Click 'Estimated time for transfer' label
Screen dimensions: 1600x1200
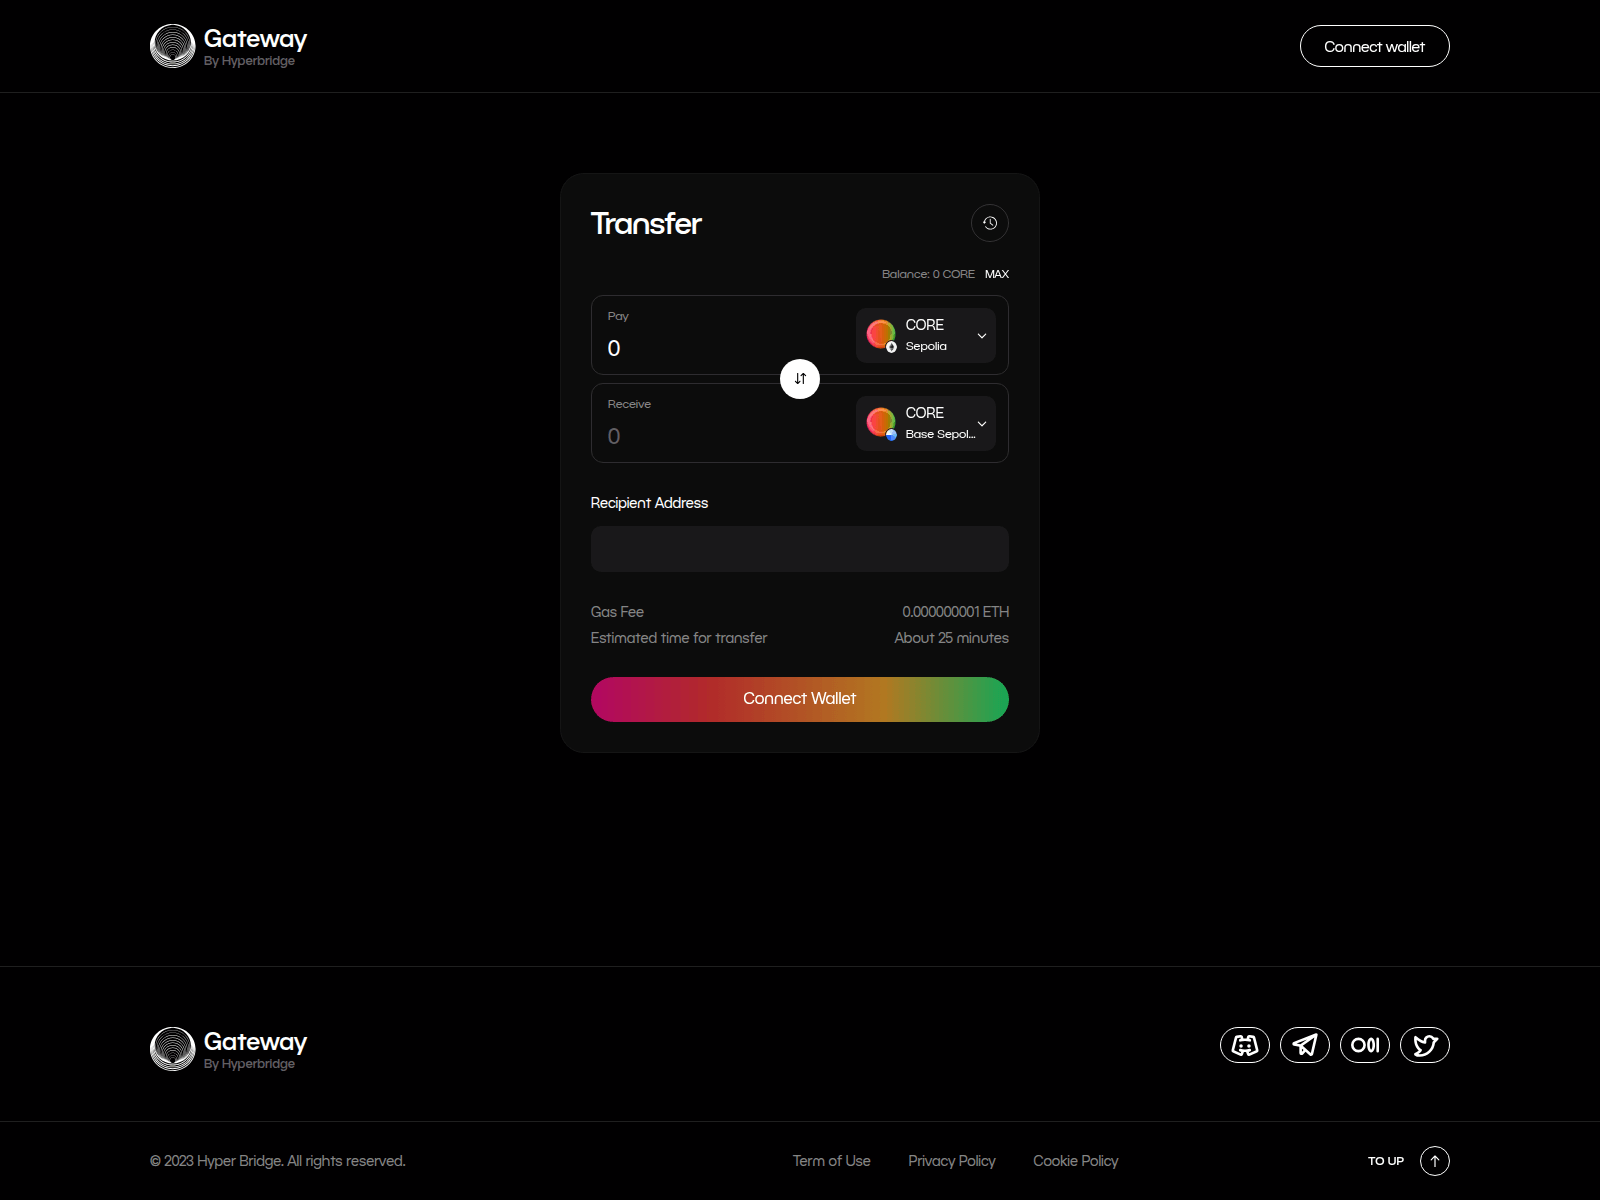click(x=679, y=638)
